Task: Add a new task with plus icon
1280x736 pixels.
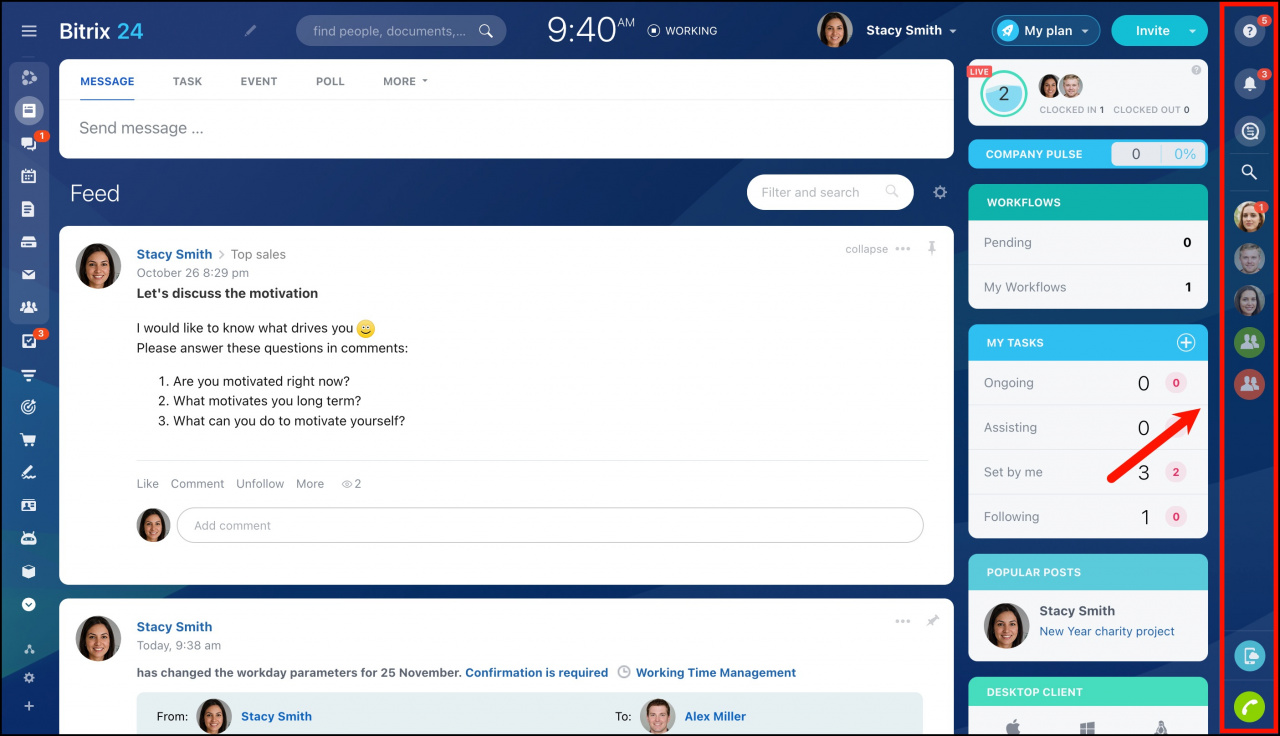Action: pyautogui.click(x=1186, y=343)
